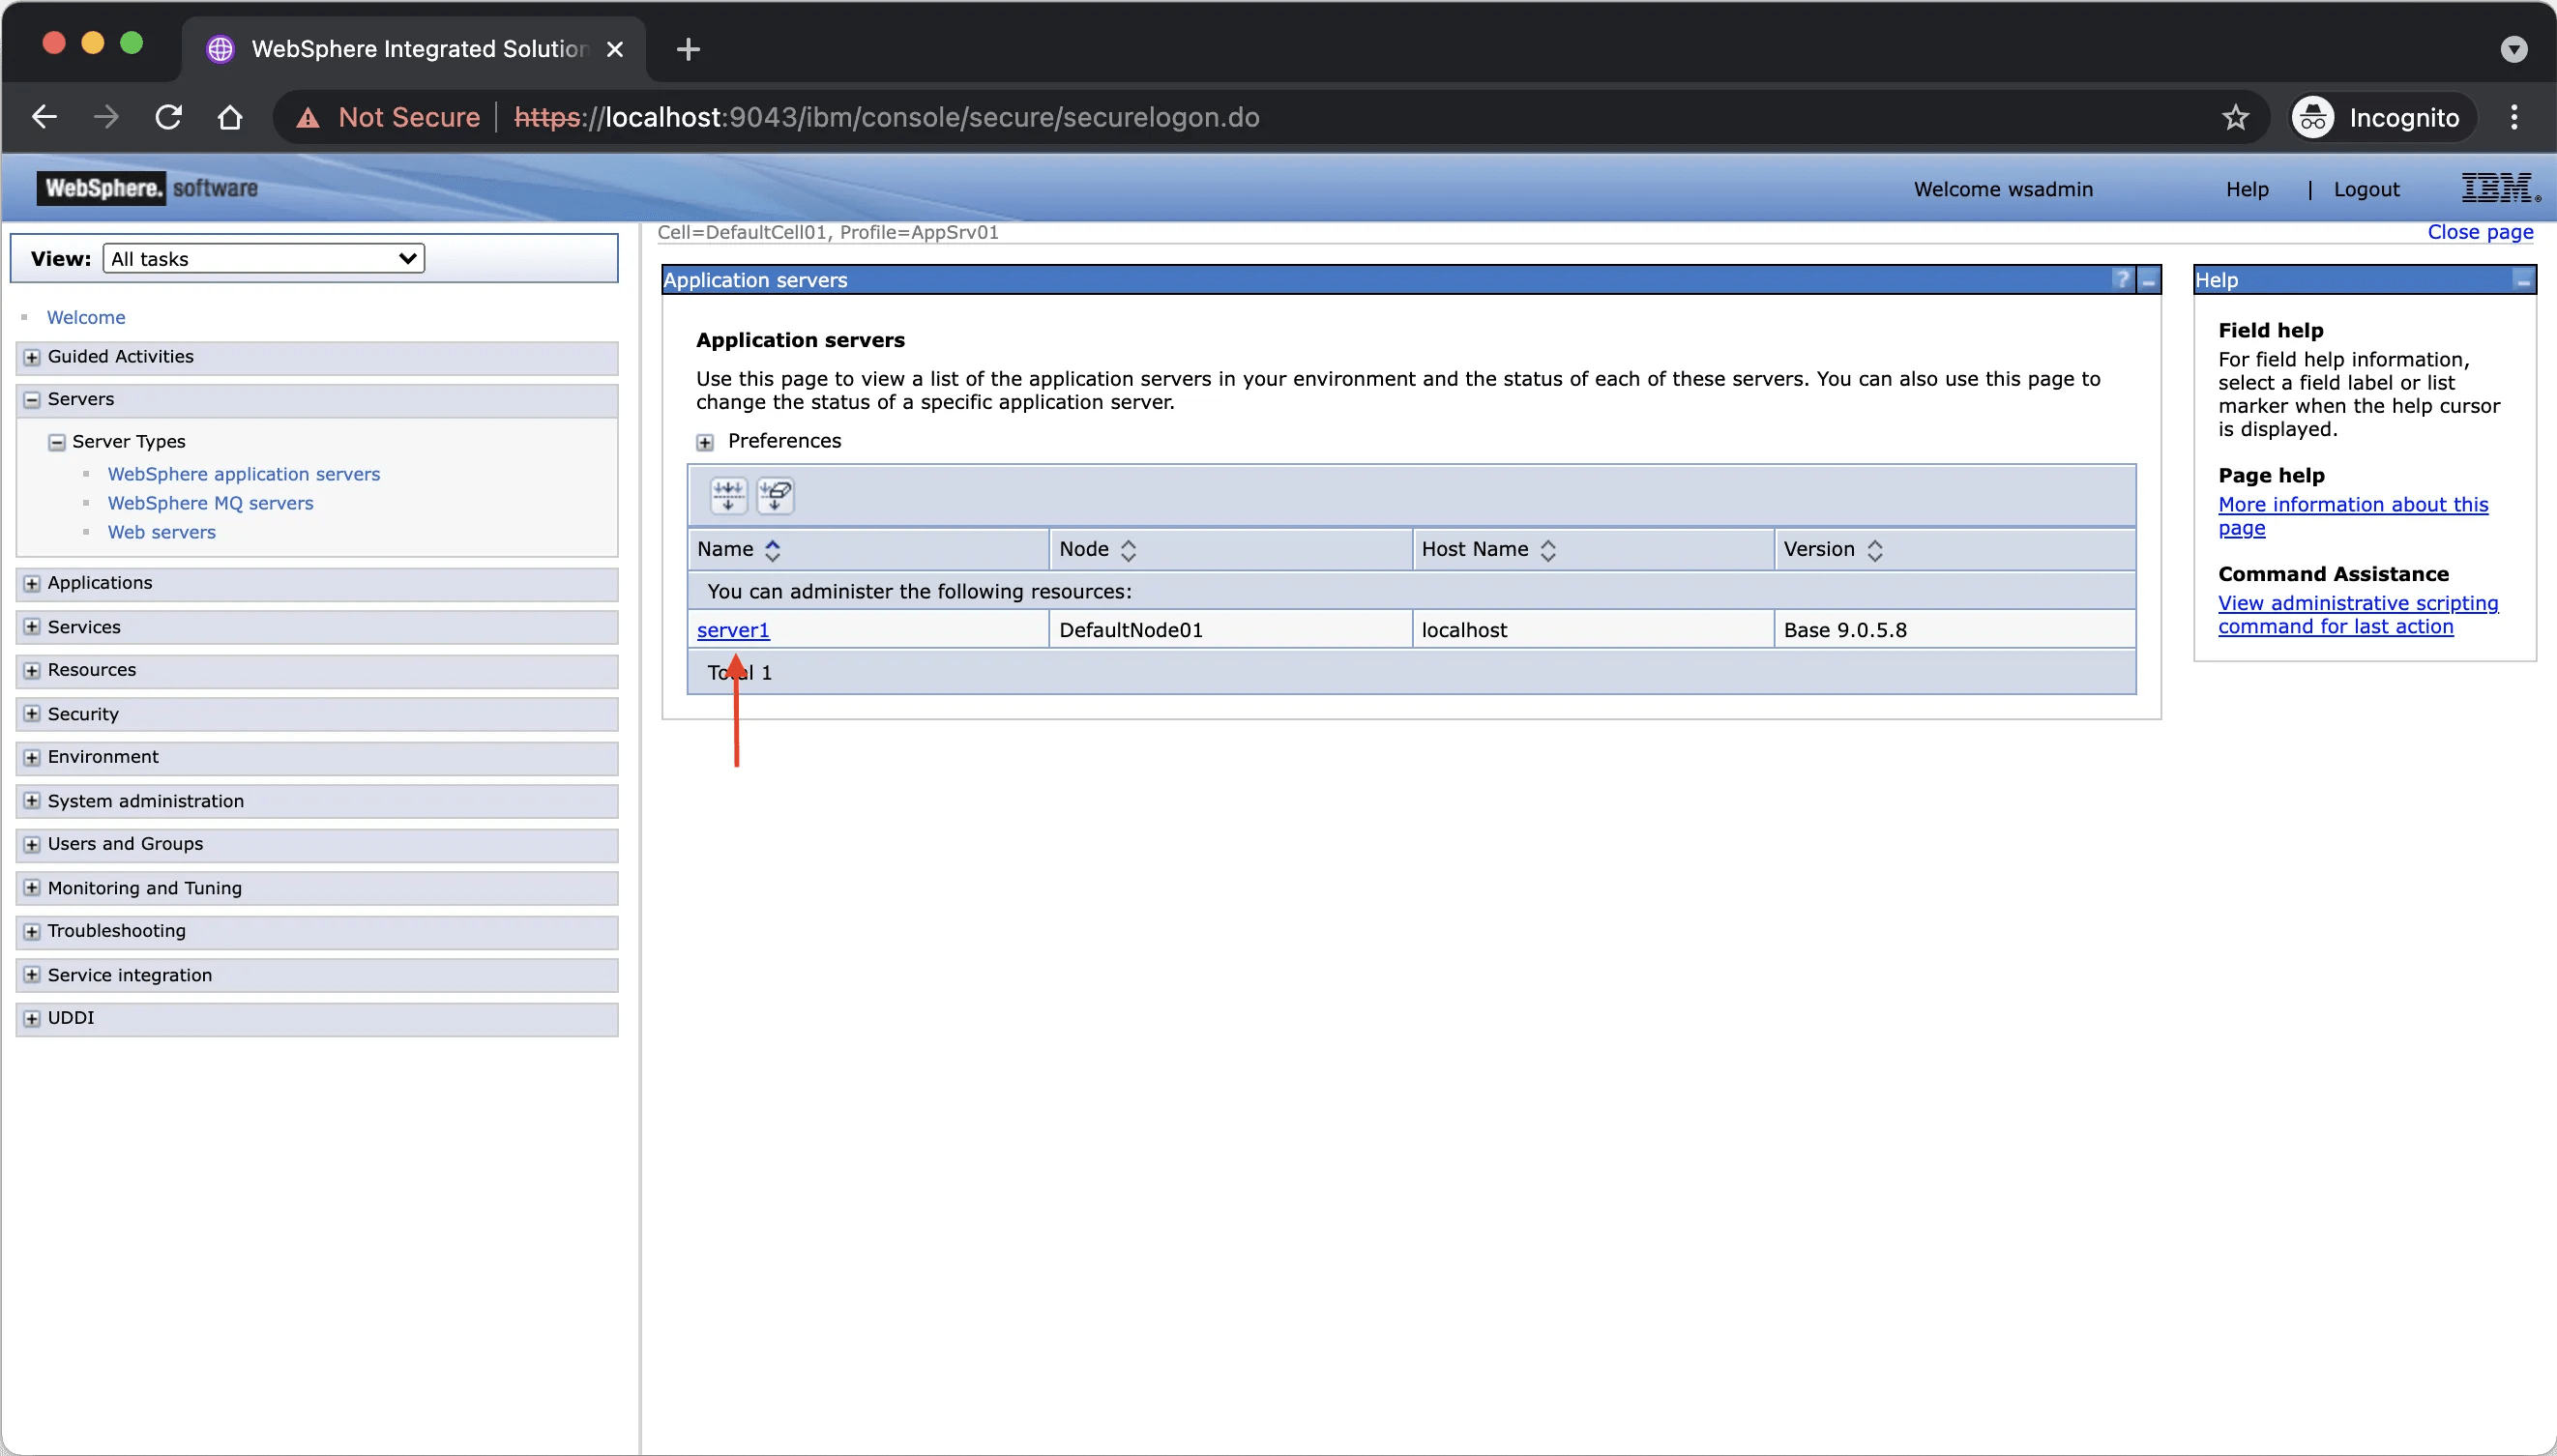2557x1456 pixels.
Task: Collapse the Server Types subtree
Action: [57, 442]
